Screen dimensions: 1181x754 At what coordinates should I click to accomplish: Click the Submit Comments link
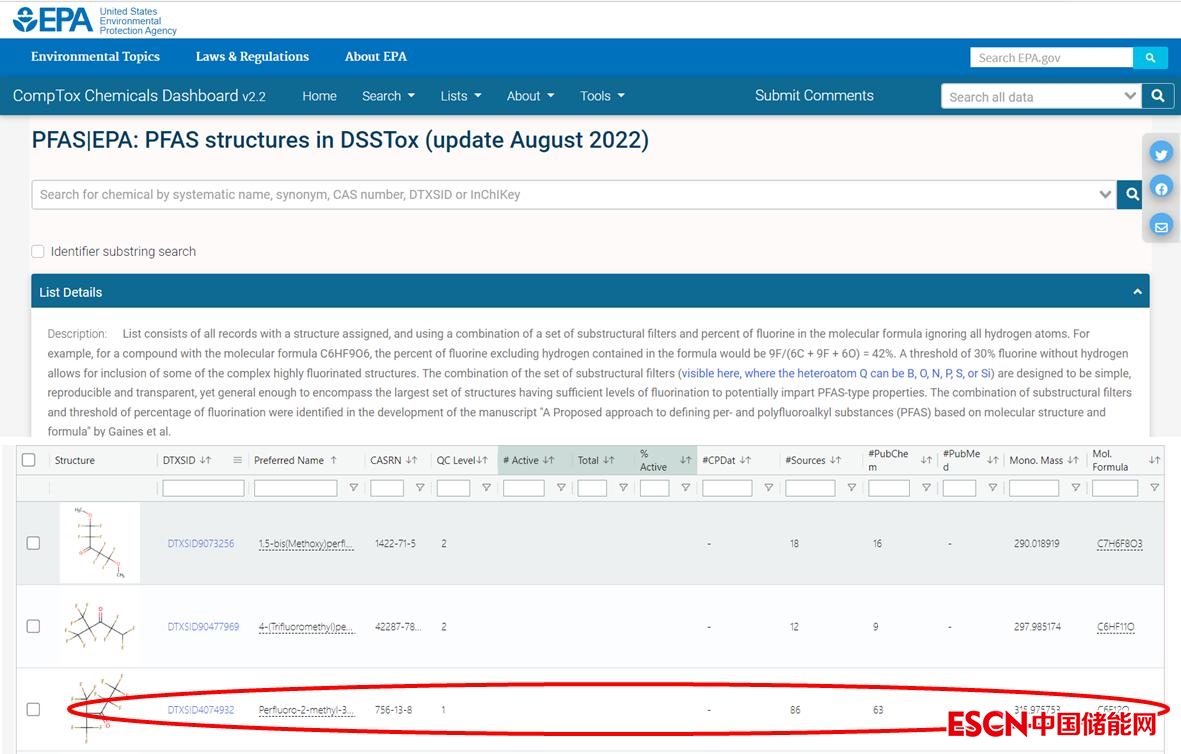pos(814,96)
